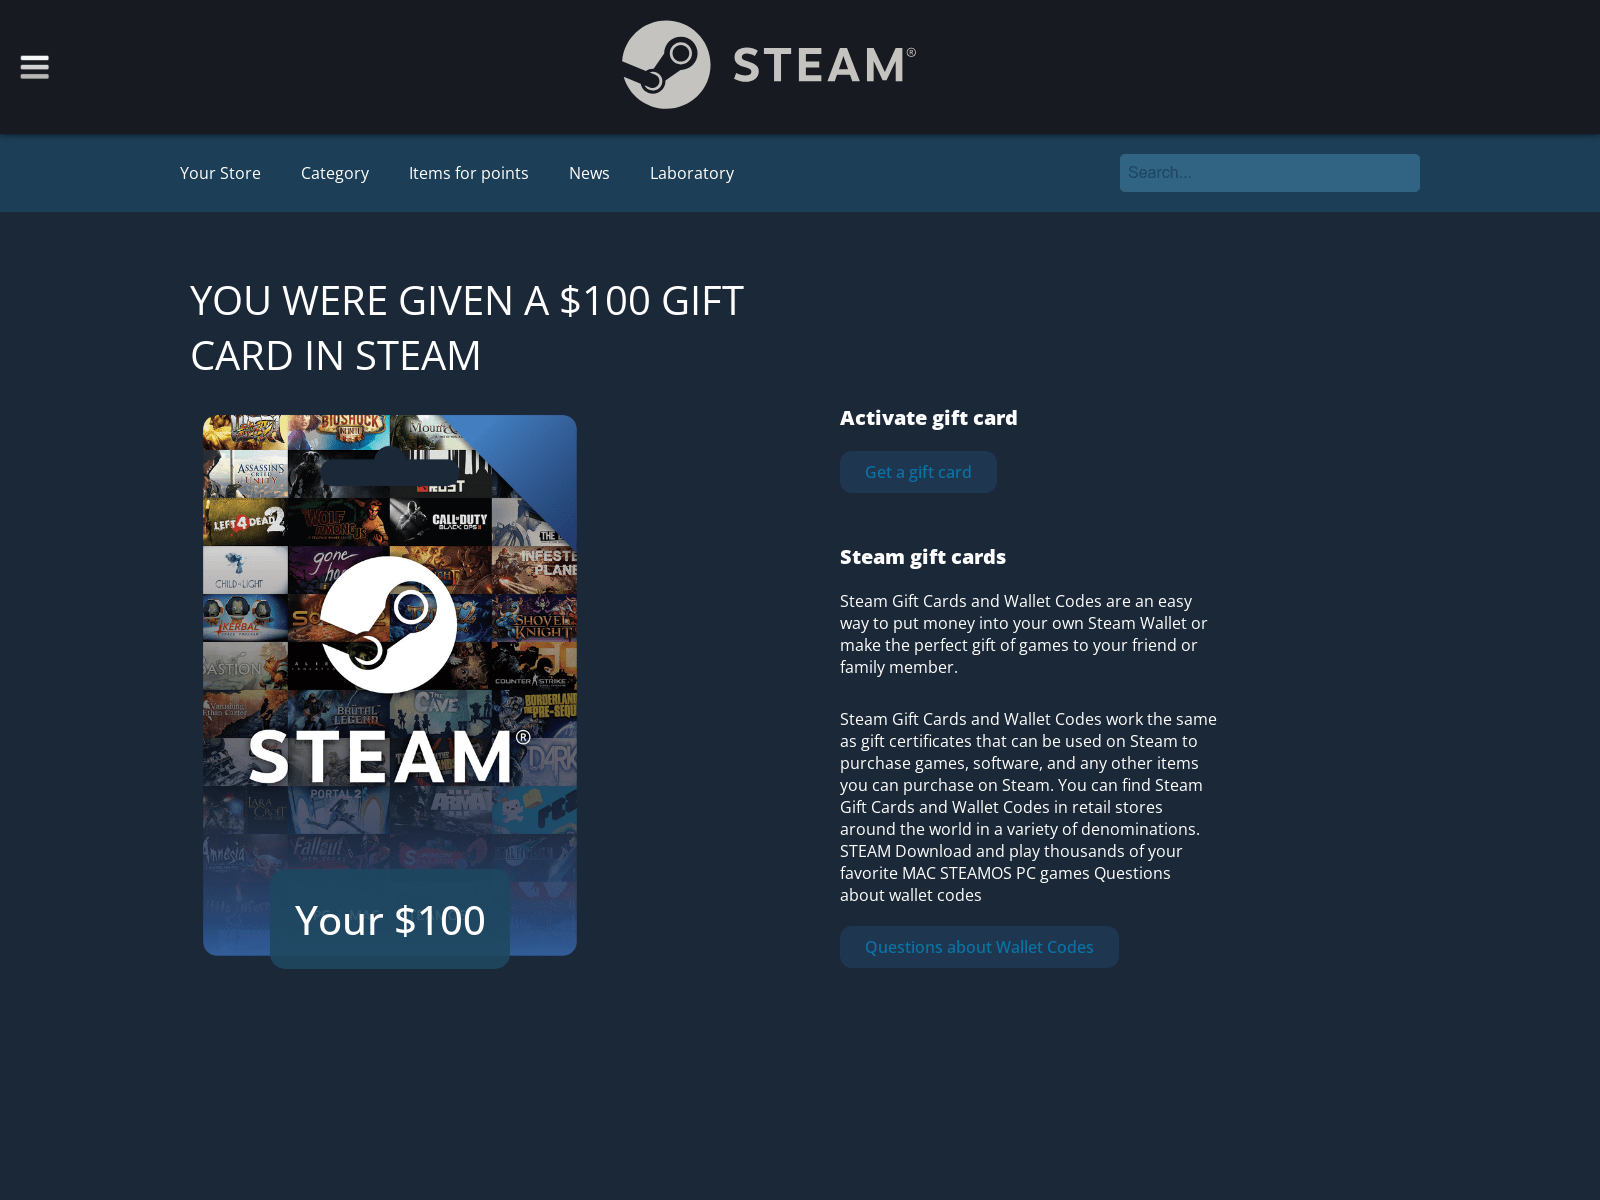This screenshot has height=1200, width=1600.
Task: Open the hamburger menu icon
Action: pyautogui.click(x=34, y=67)
